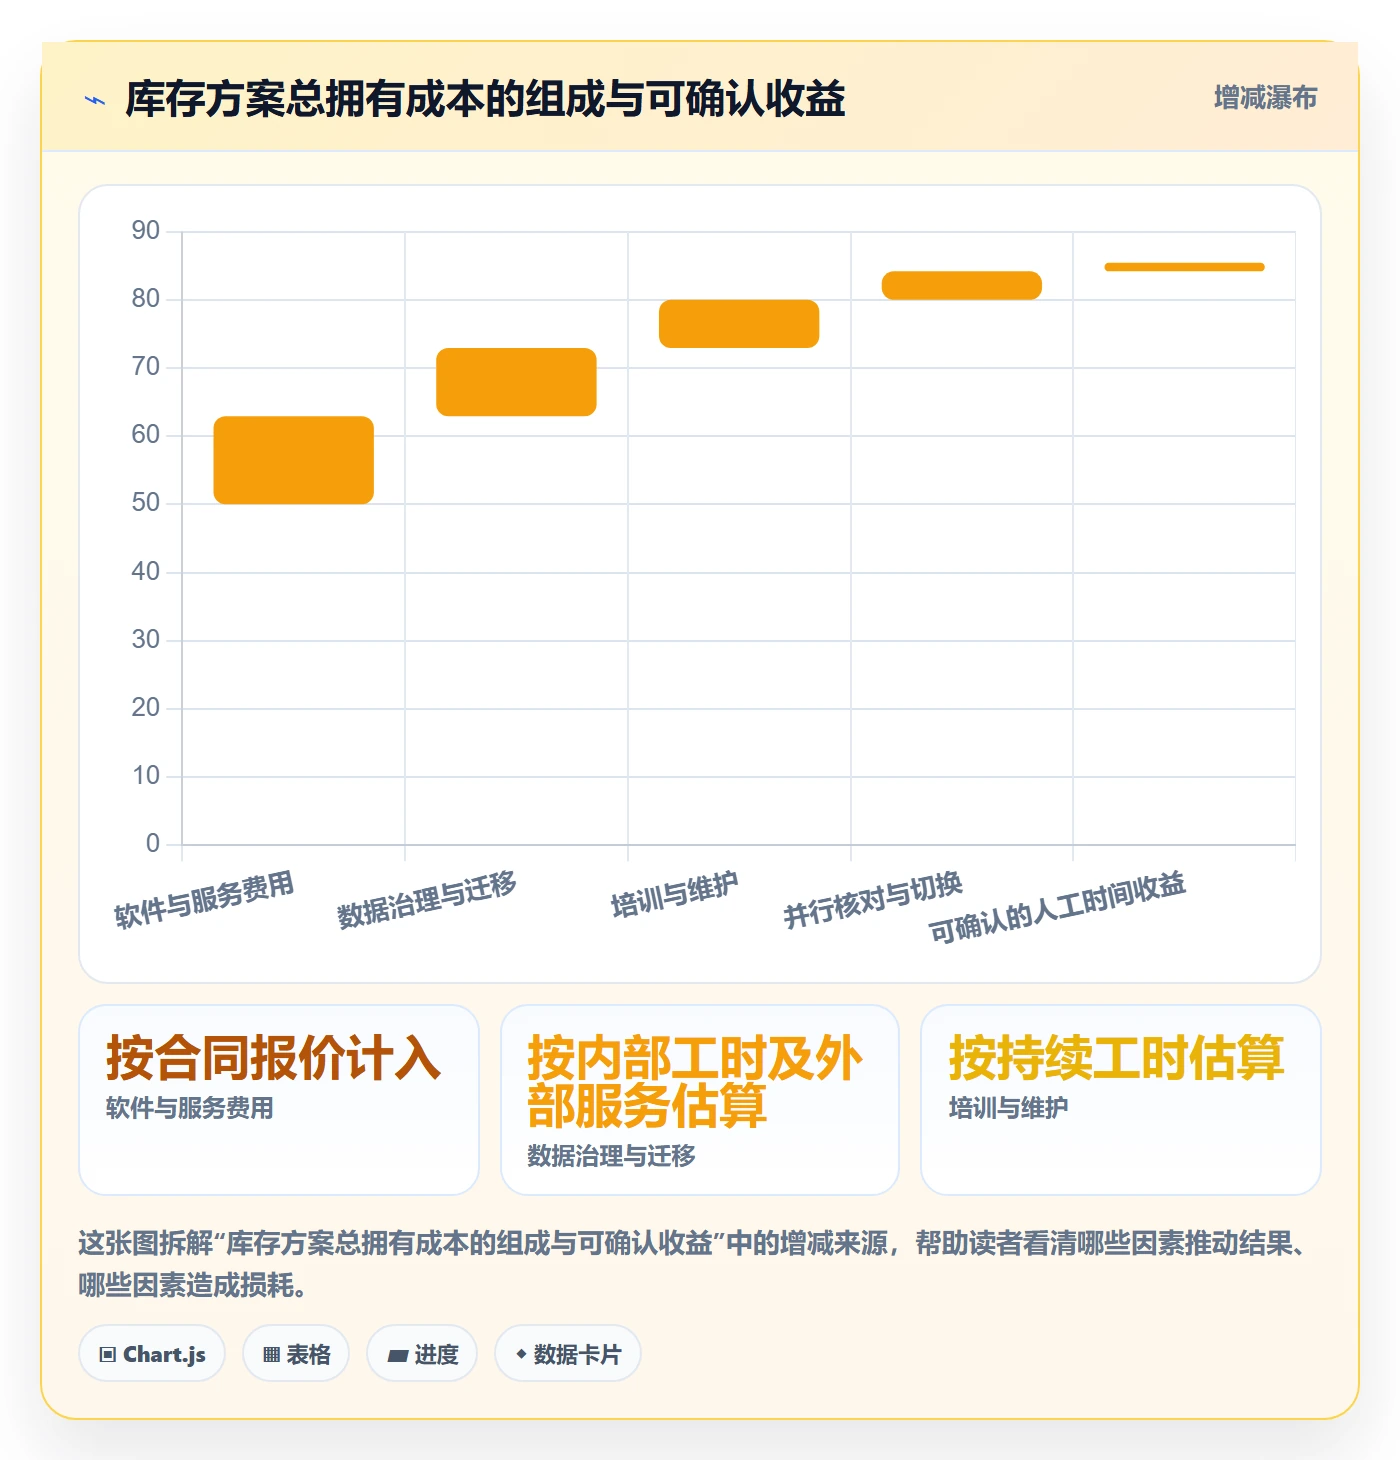Select the 数据治理与迁移 waterfall bar
The image size is (1400, 1460).
pos(516,382)
